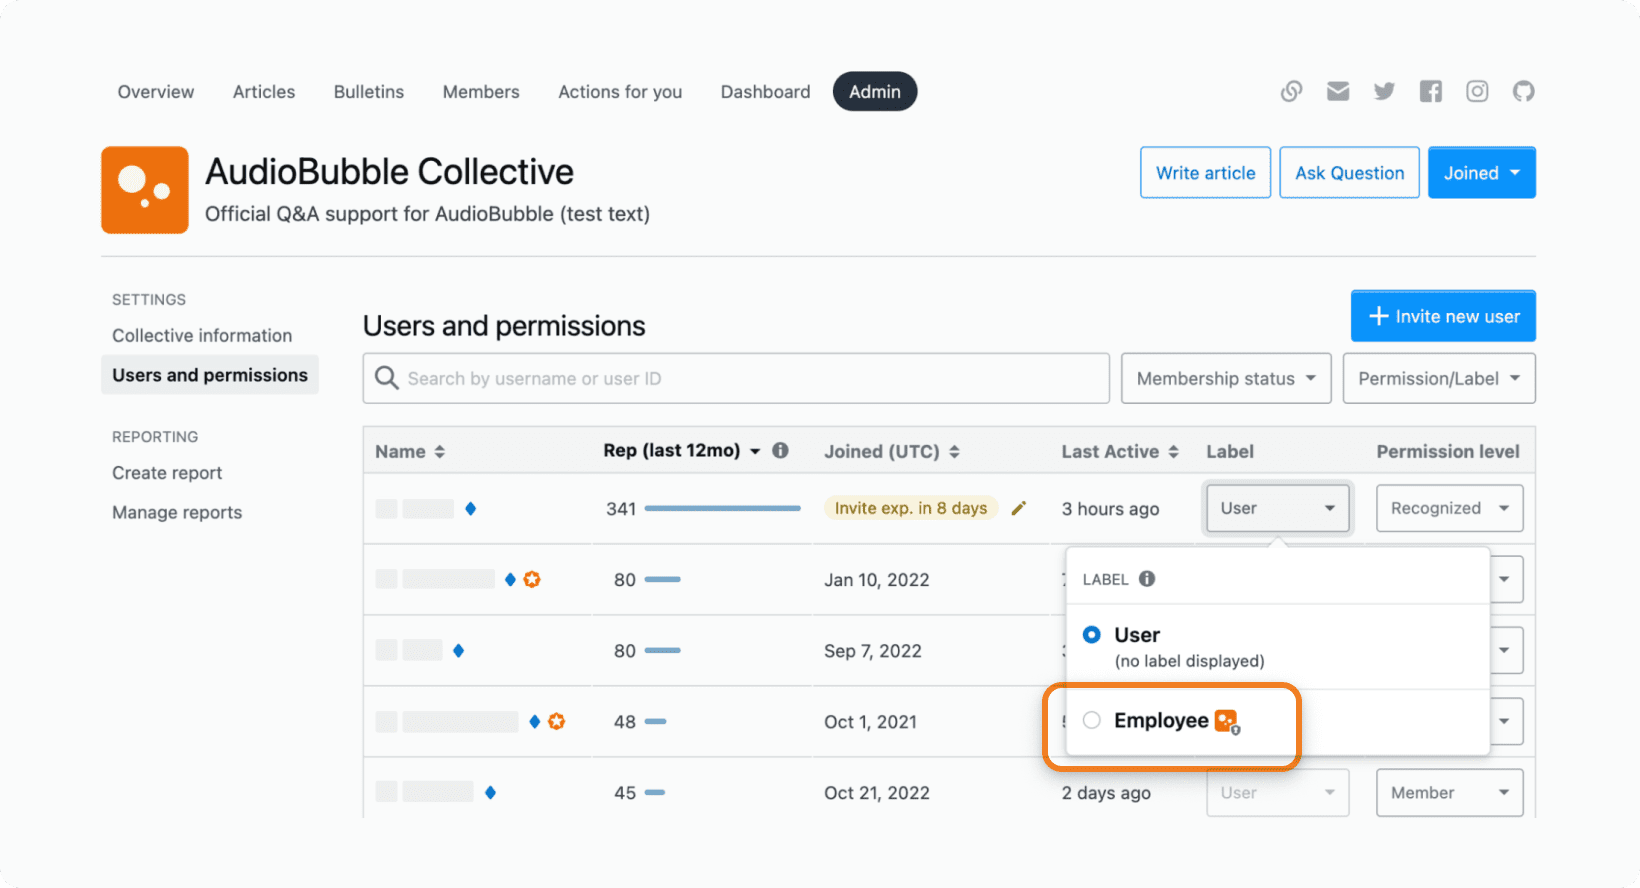Click the 'Jan 10, 2022' joined date
Screen dimensions: 1640x888
point(877,580)
